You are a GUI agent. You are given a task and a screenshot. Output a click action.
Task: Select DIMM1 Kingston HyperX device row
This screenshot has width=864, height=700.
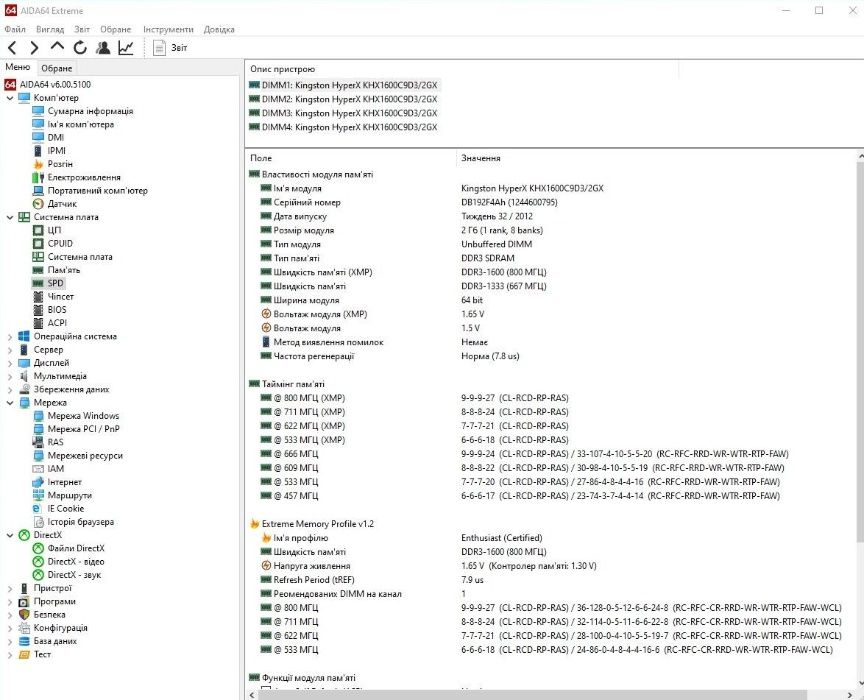[x=344, y=85]
